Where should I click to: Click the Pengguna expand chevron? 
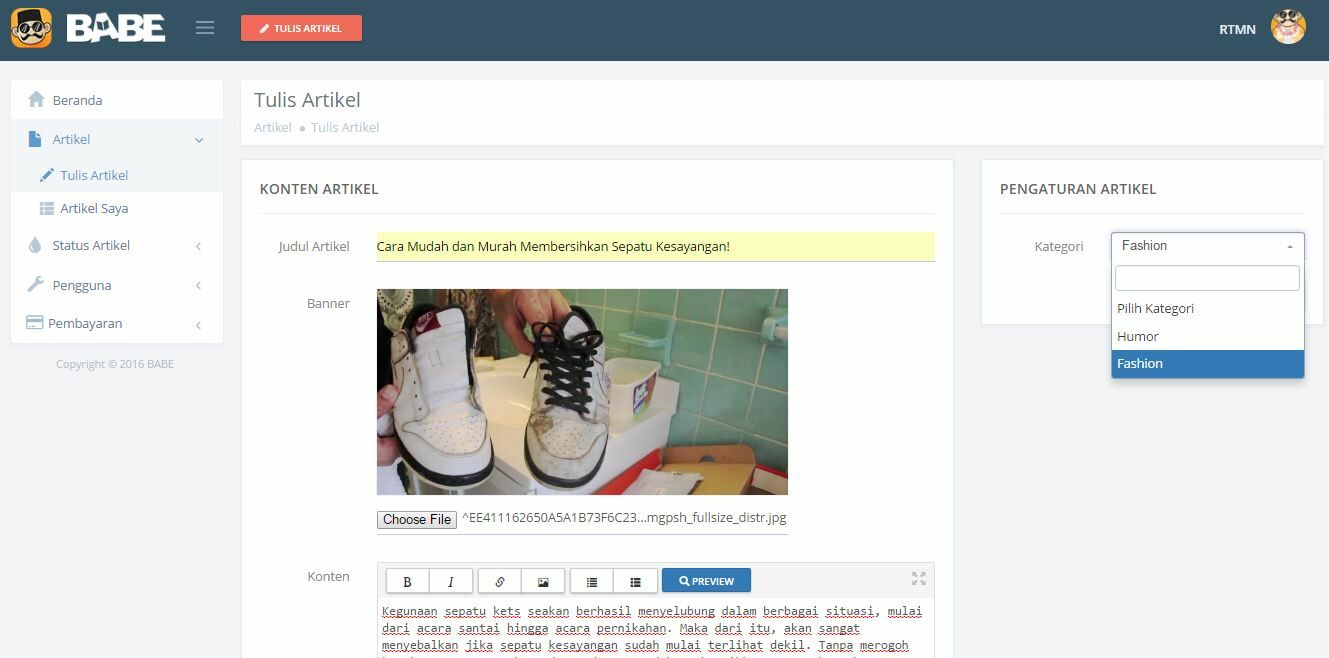(198, 286)
